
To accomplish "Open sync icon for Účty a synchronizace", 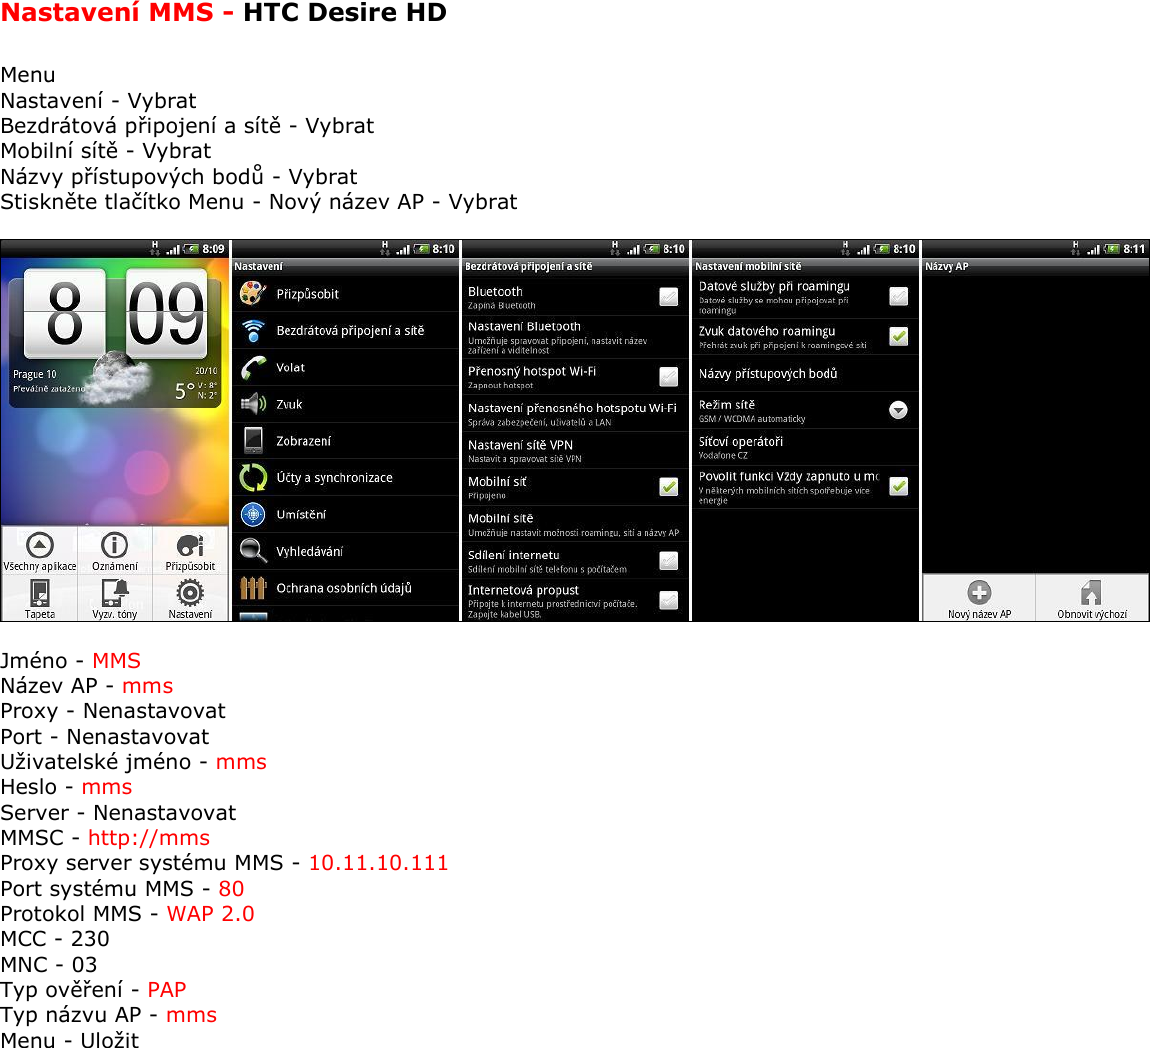I will 253,477.
